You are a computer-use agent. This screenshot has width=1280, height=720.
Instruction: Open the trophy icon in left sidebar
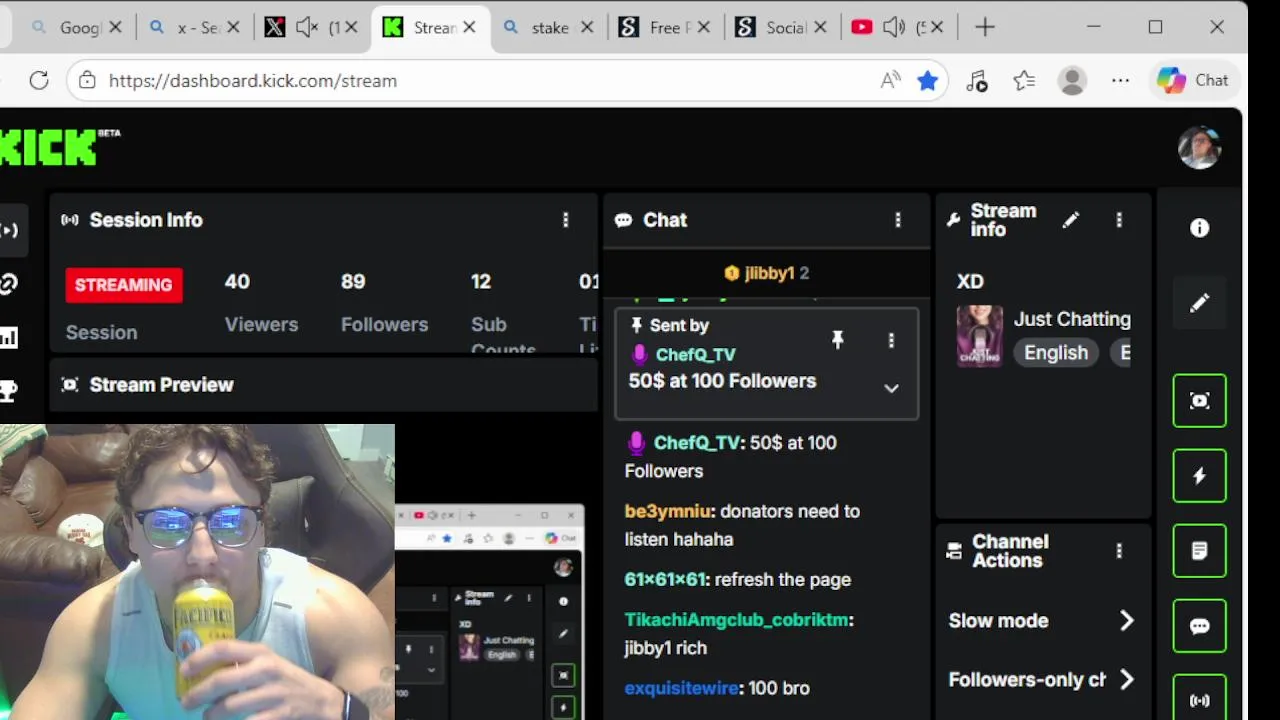(8, 391)
